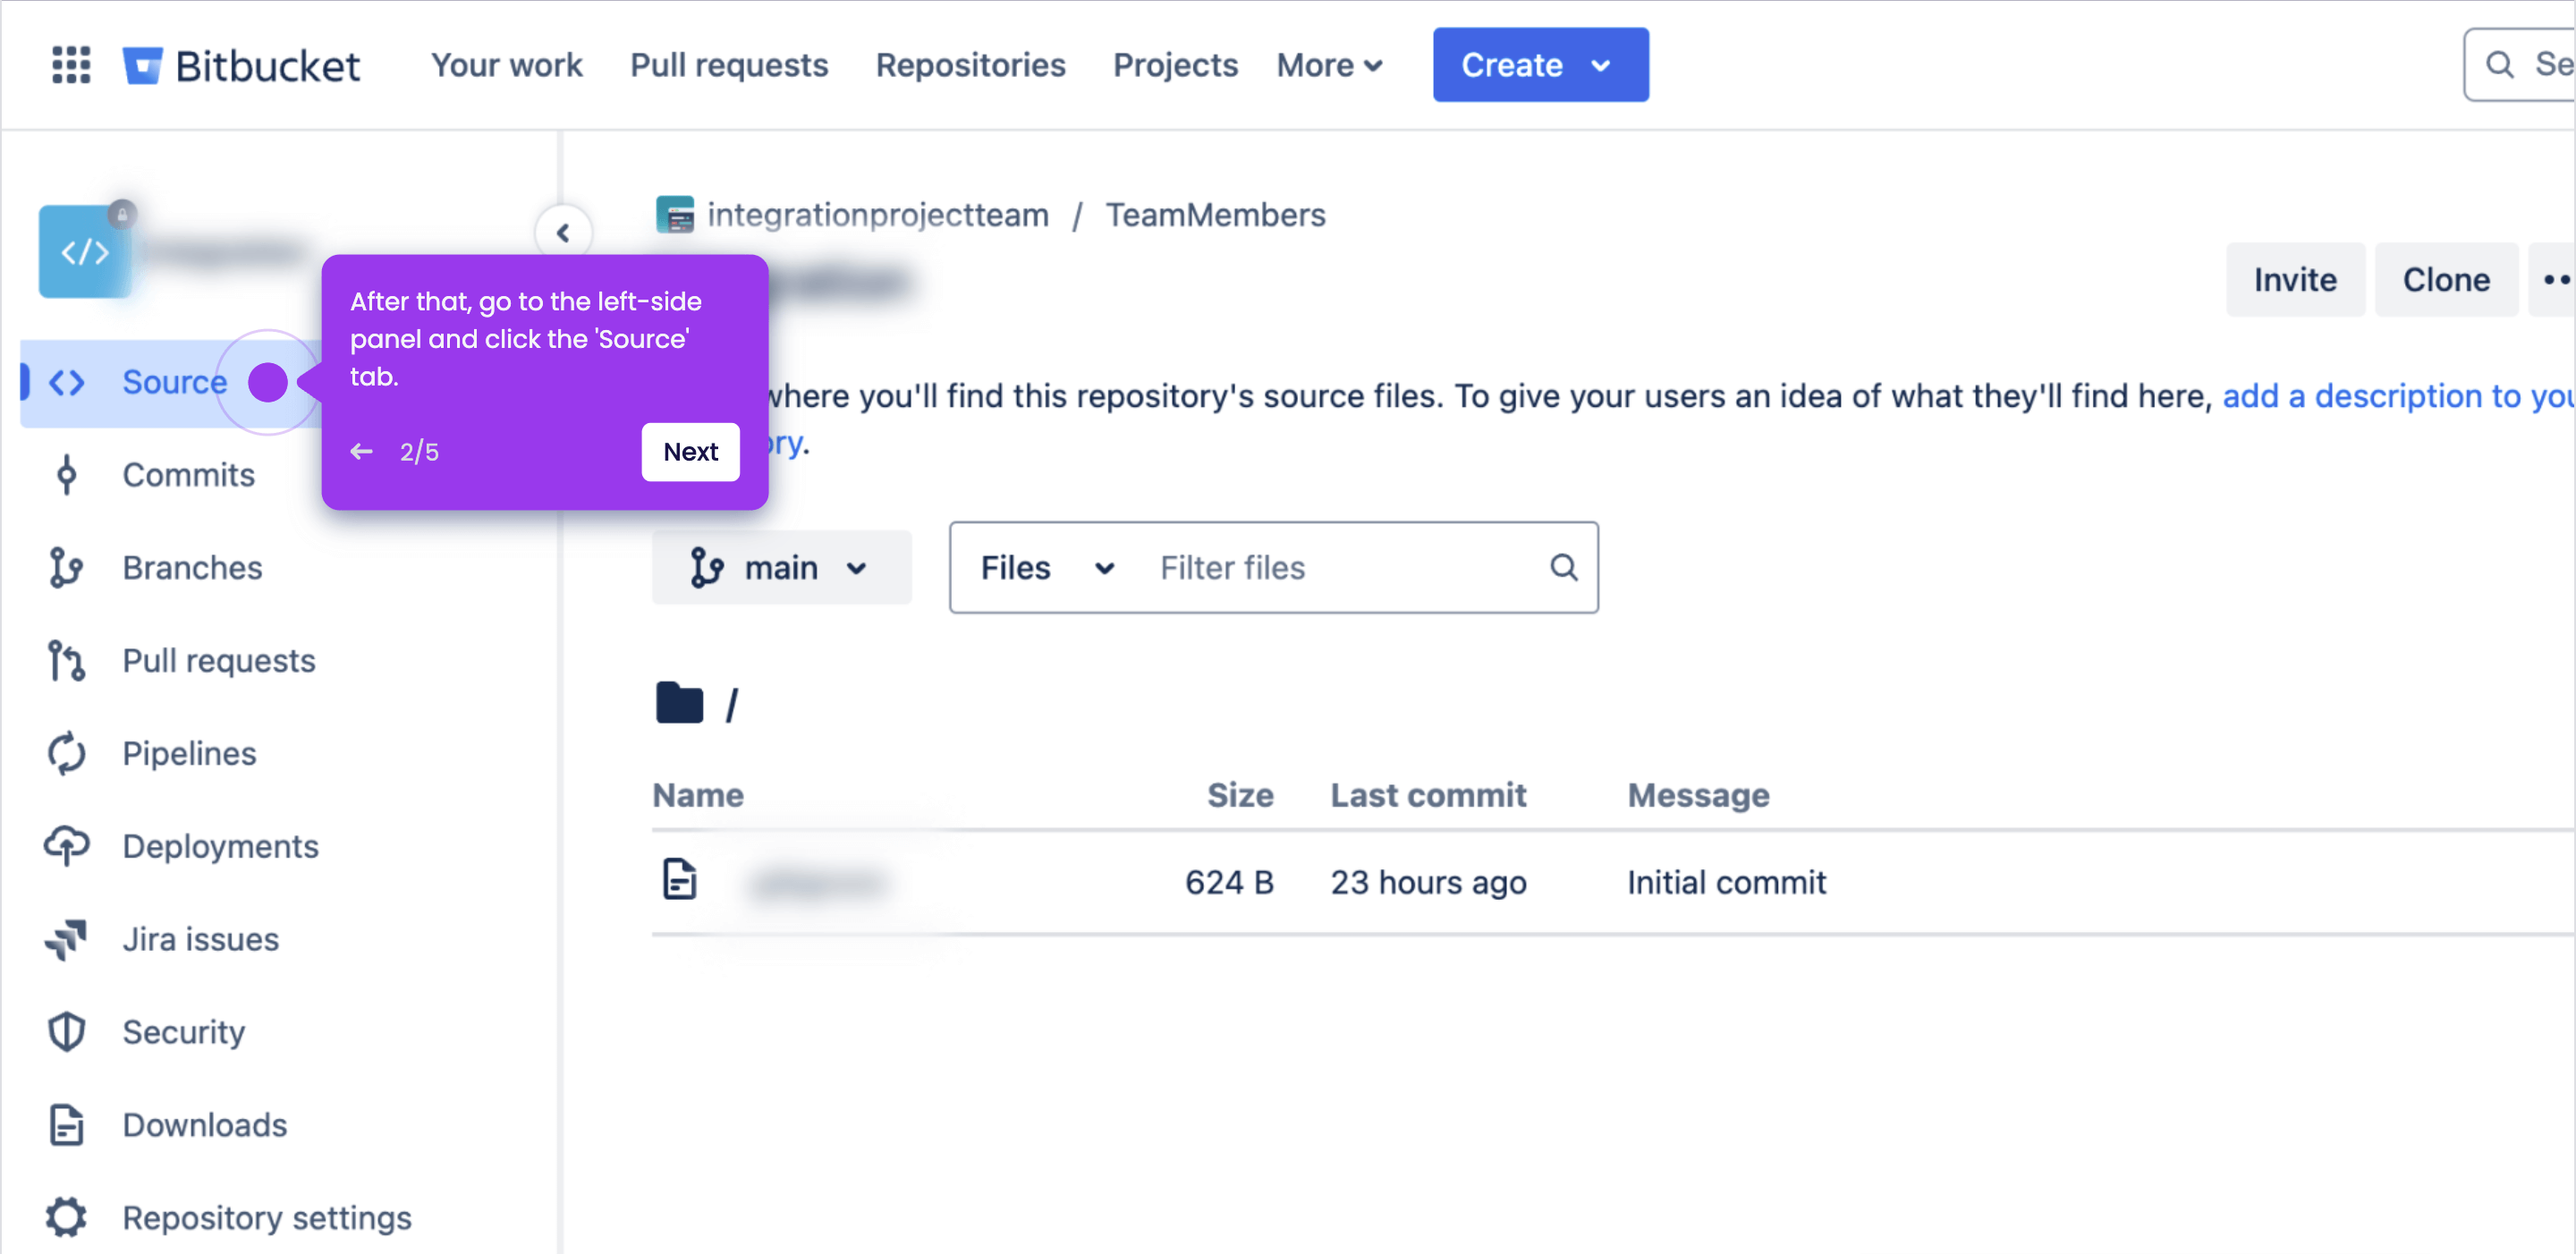Click the search magnifier in Filter files
2576x1254 pixels.
pyautogui.click(x=1564, y=568)
